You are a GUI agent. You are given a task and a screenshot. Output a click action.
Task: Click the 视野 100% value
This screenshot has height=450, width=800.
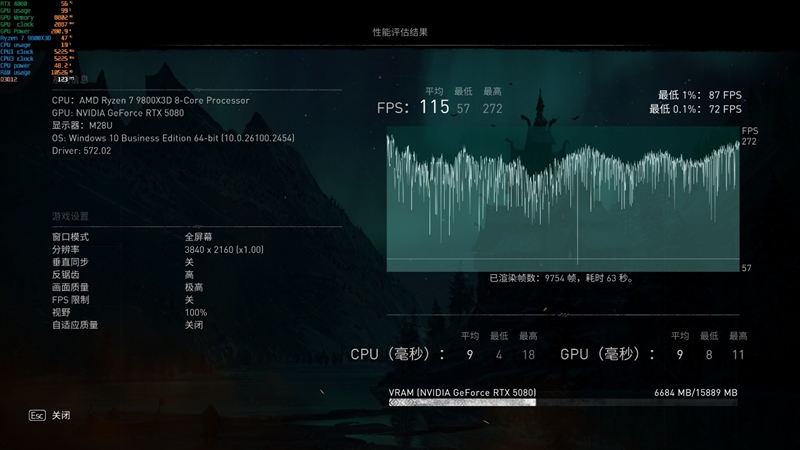(x=195, y=312)
